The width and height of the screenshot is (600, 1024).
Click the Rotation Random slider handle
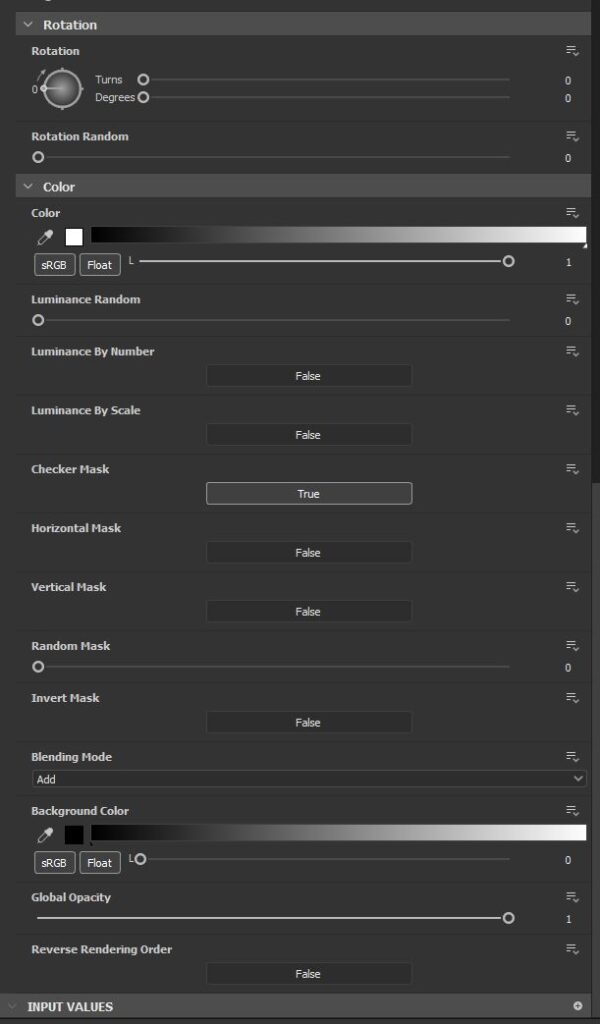click(38, 157)
